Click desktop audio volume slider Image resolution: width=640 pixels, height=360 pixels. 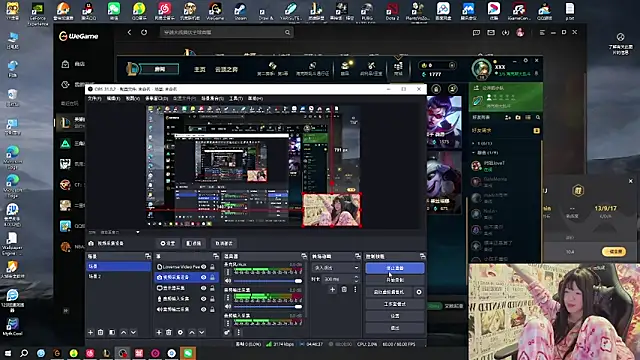[268, 307]
